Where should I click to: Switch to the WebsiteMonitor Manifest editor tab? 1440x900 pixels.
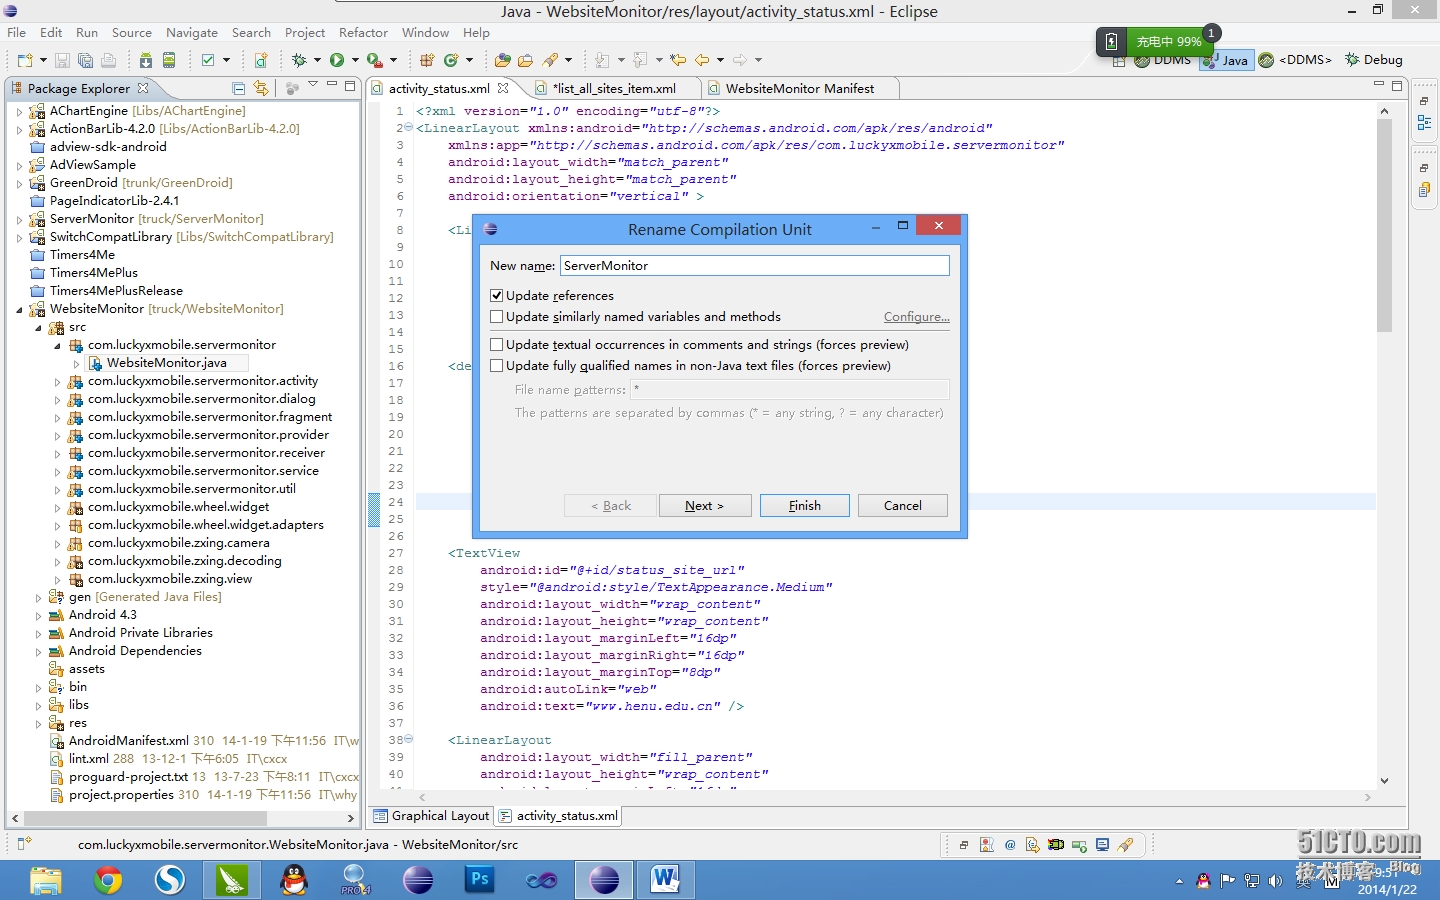tap(799, 88)
